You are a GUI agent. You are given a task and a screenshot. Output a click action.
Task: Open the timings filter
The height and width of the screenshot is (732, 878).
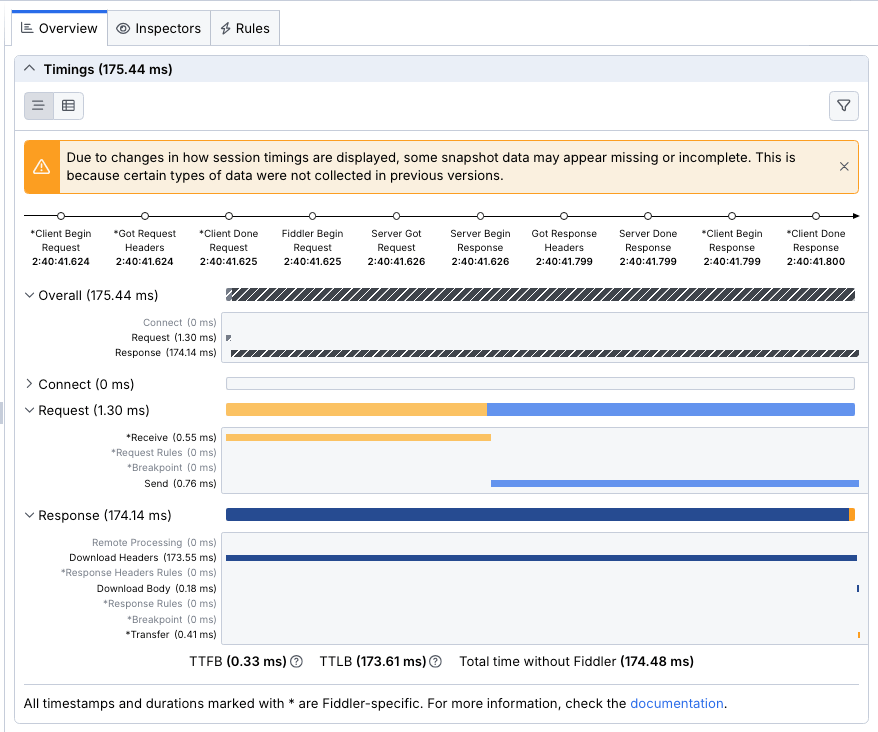coord(843,105)
